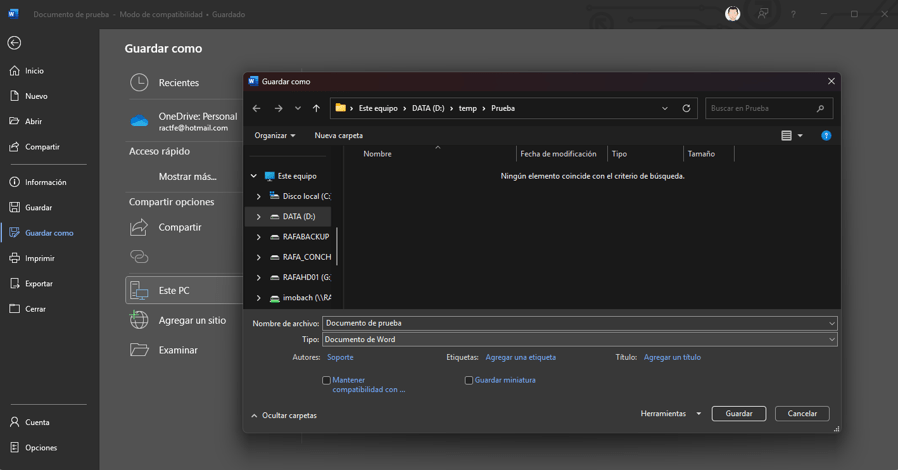Click the back arrow in Word backstage
This screenshot has height=470, width=898.
[x=14, y=43]
